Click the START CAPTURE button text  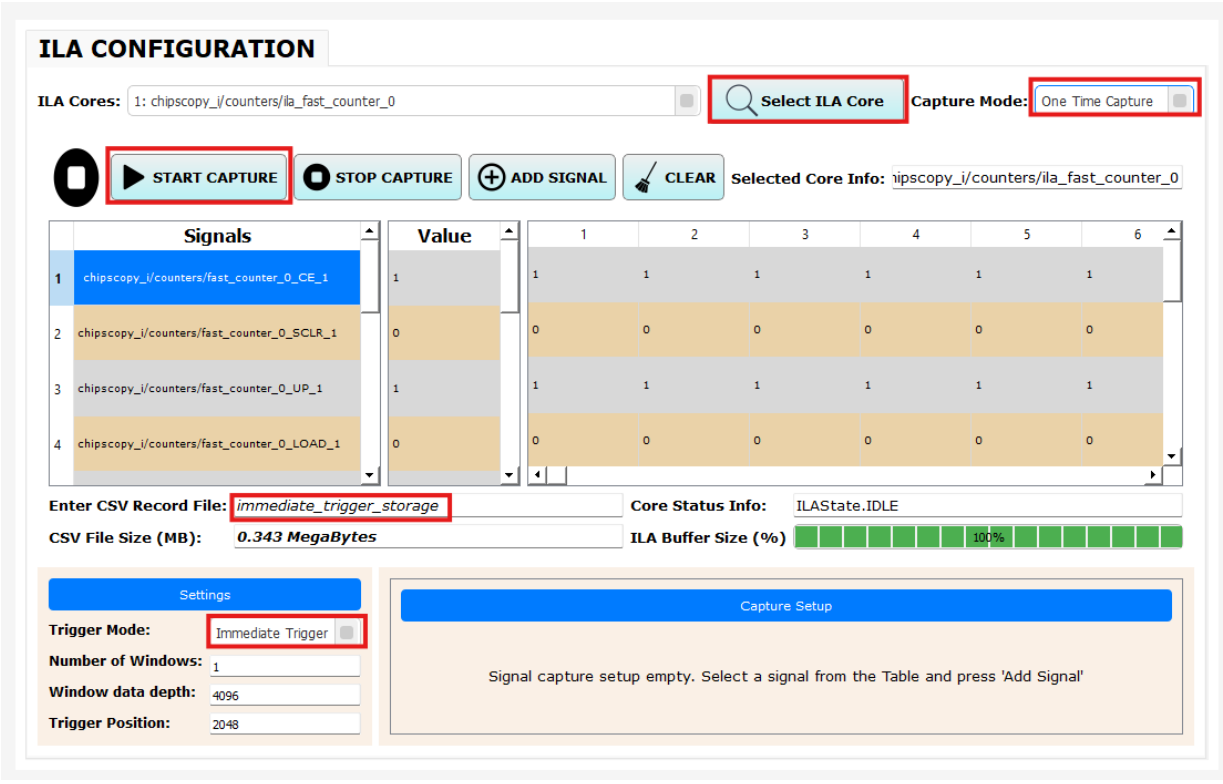(215, 178)
